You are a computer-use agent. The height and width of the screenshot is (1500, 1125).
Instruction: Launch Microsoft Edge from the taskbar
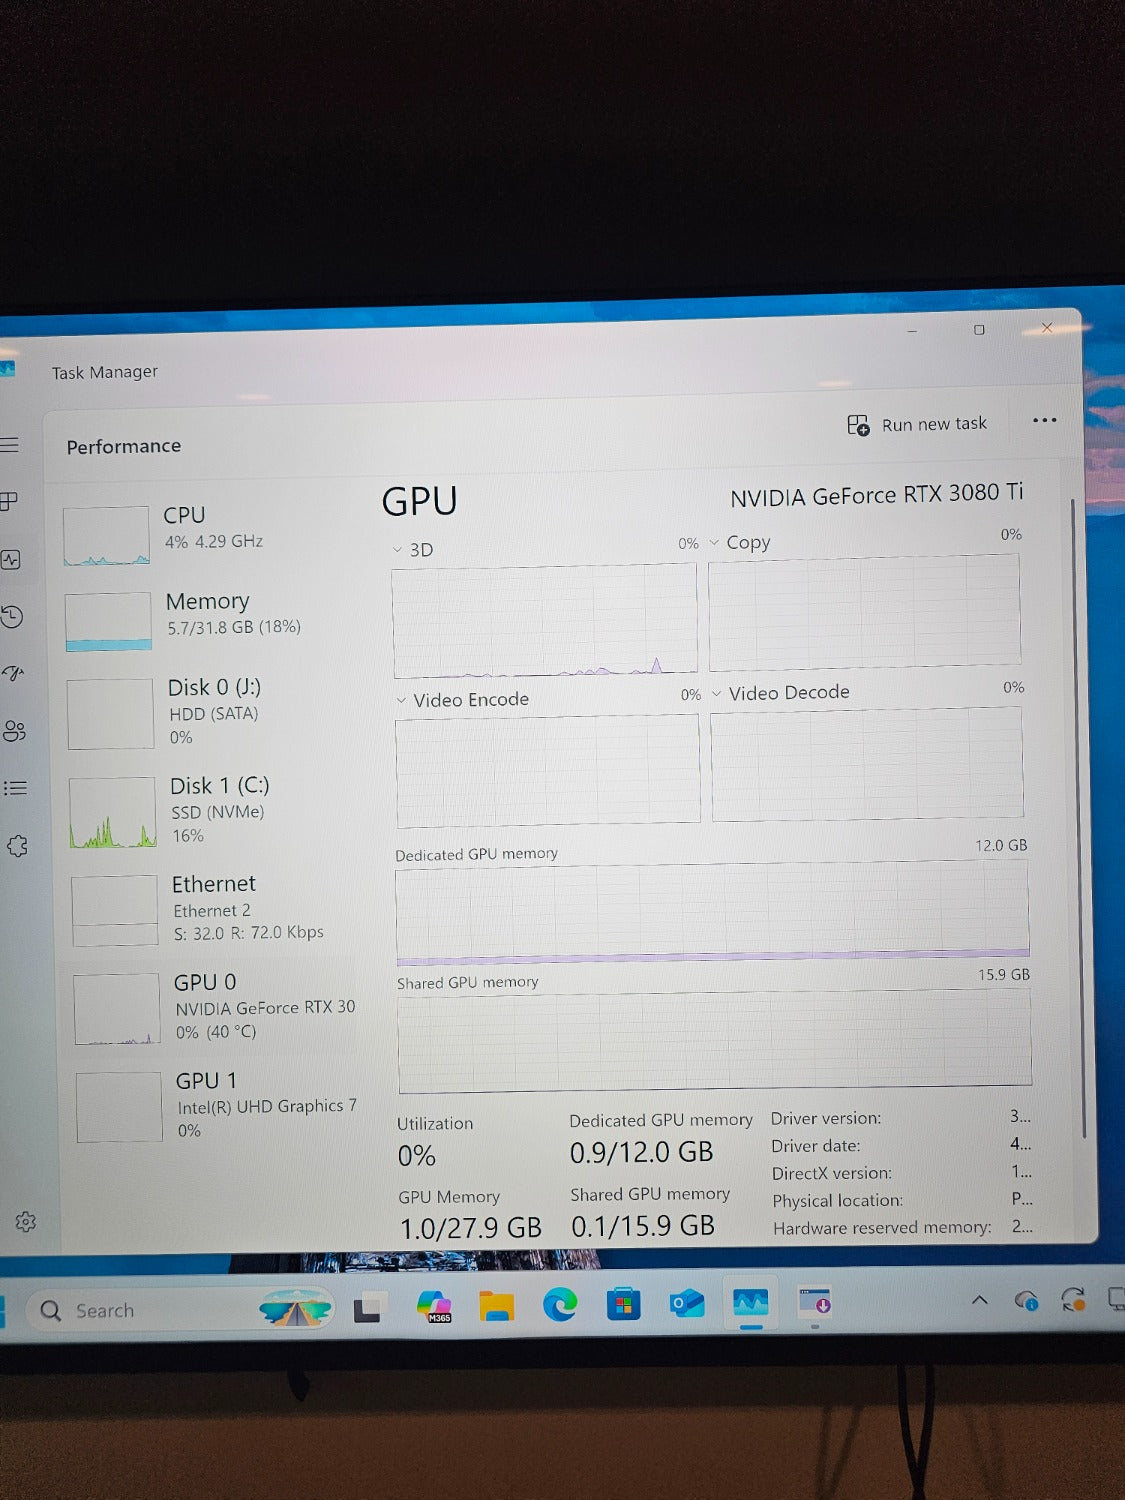point(560,1305)
